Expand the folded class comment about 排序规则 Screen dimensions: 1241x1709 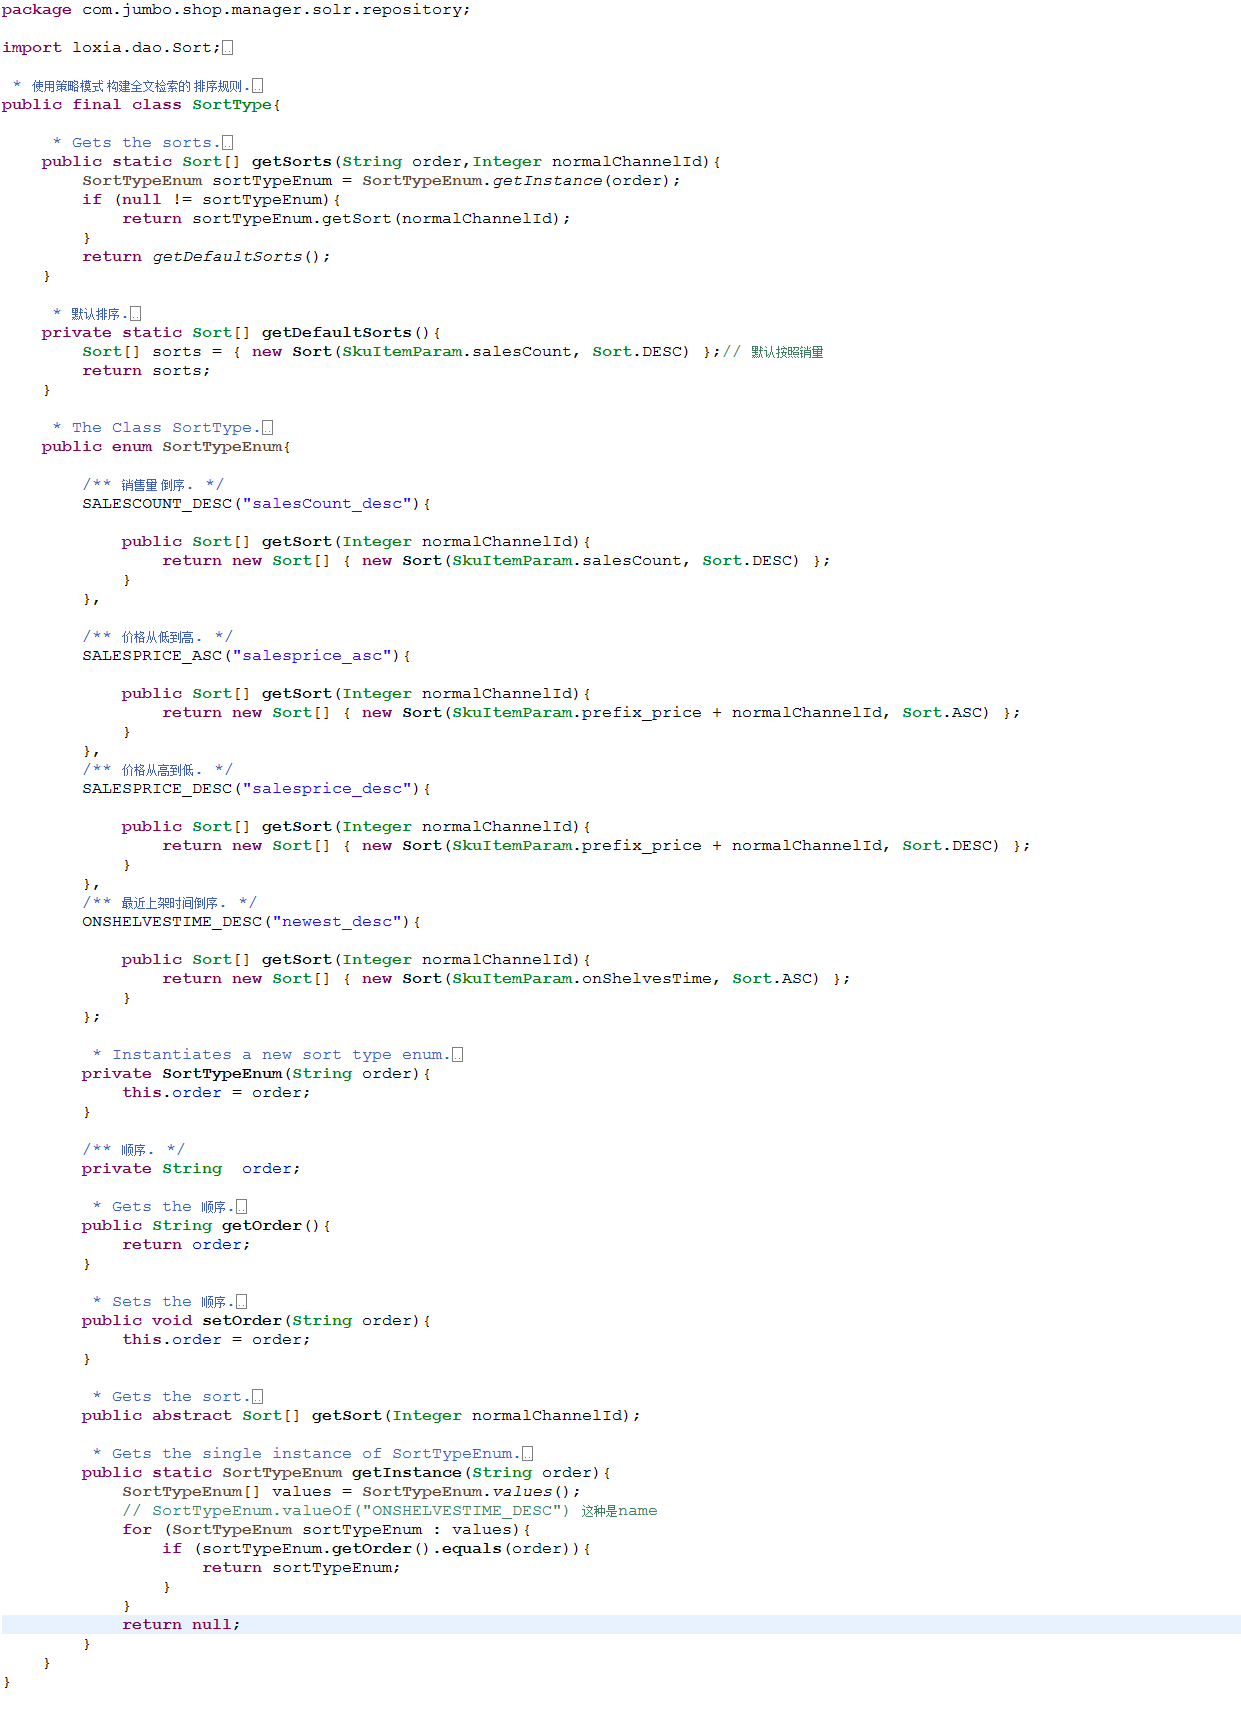point(257,86)
